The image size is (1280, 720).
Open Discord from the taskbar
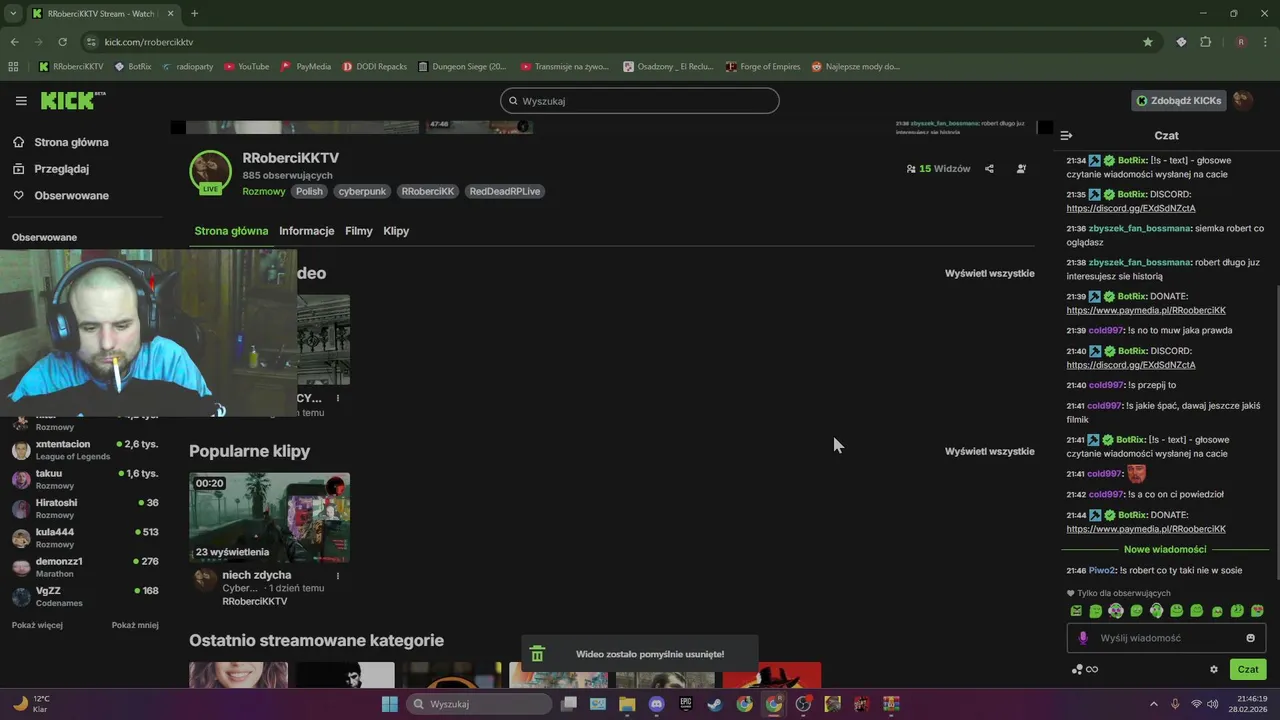point(656,704)
